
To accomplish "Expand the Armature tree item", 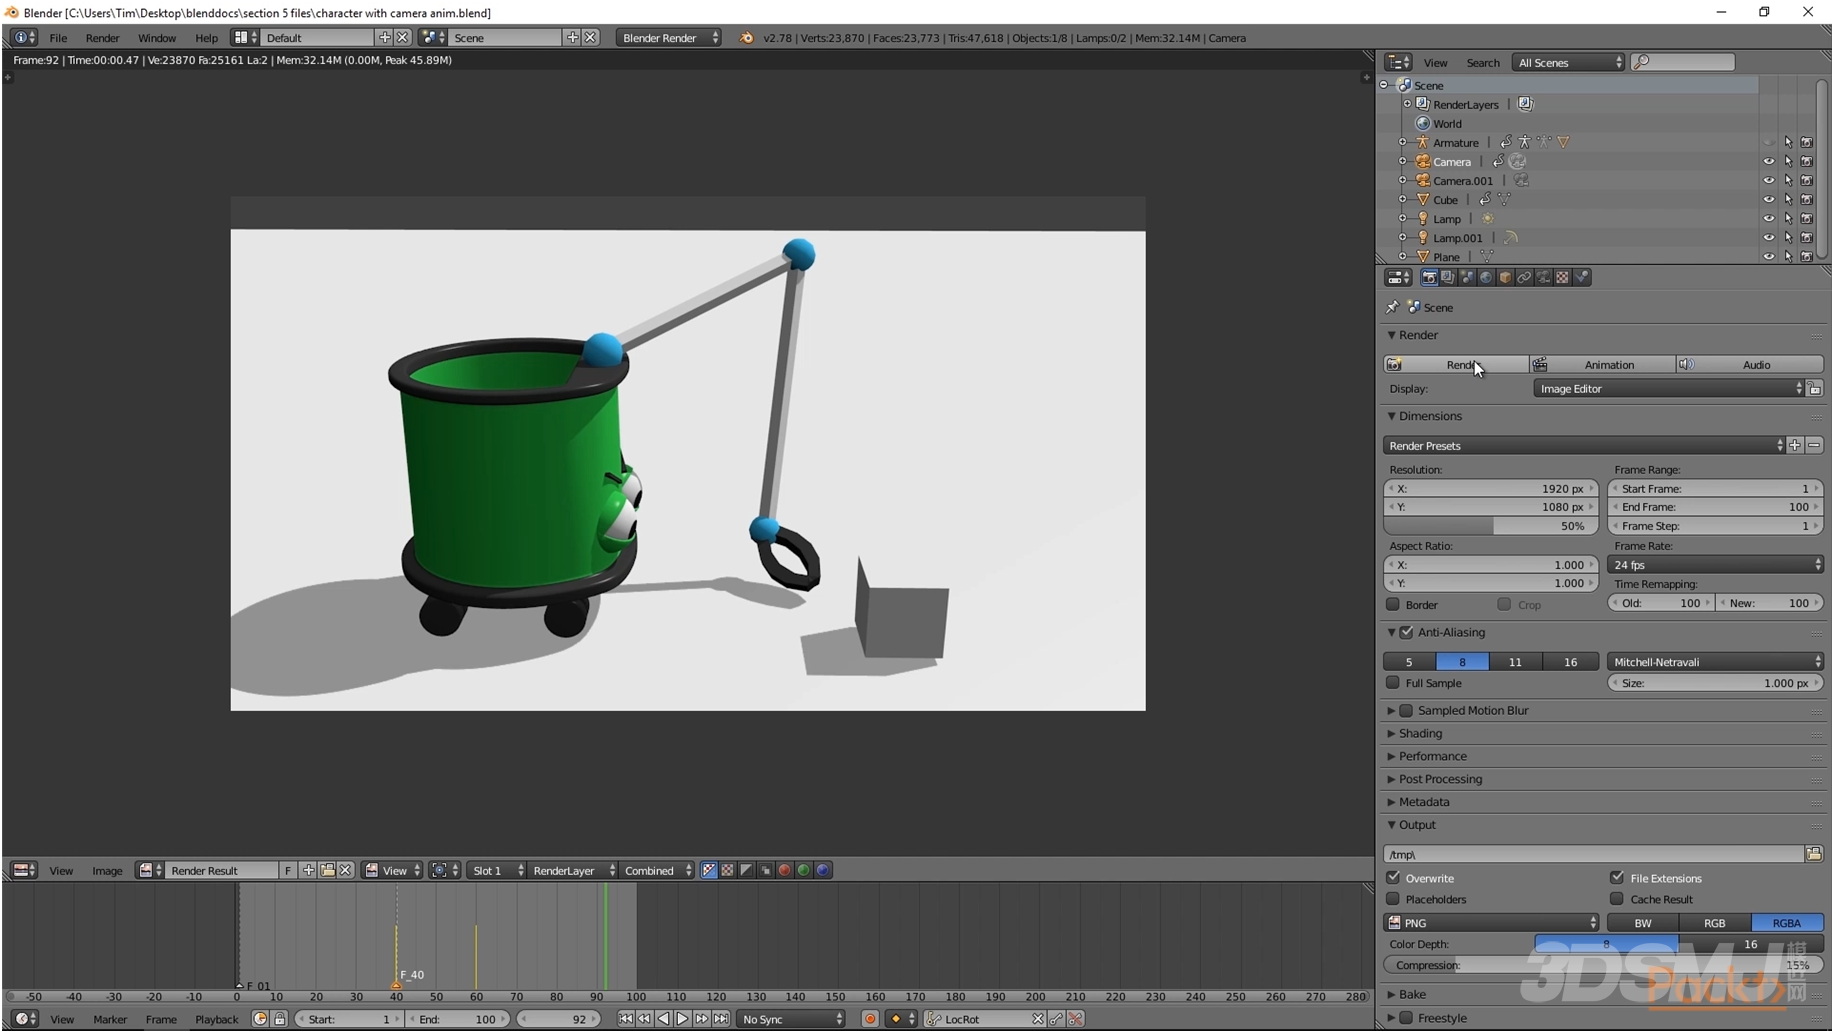I will tap(1403, 143).
